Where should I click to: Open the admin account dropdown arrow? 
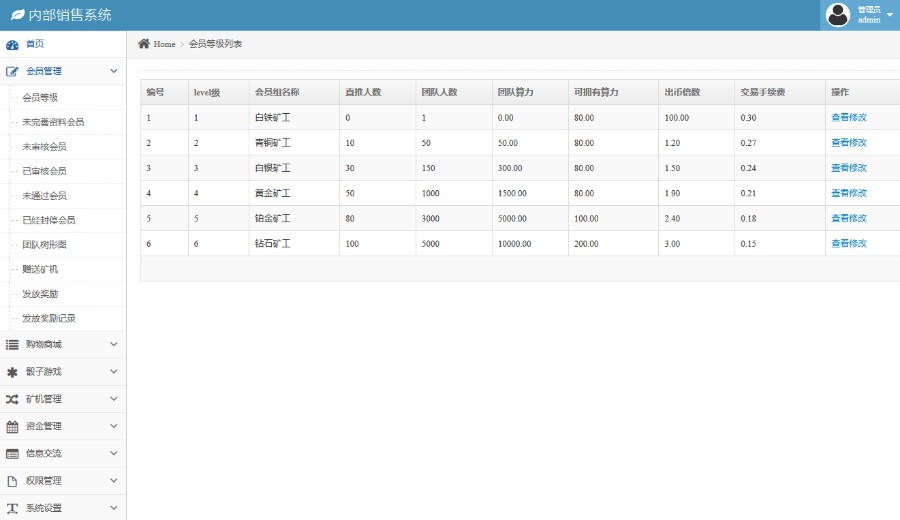890,15
